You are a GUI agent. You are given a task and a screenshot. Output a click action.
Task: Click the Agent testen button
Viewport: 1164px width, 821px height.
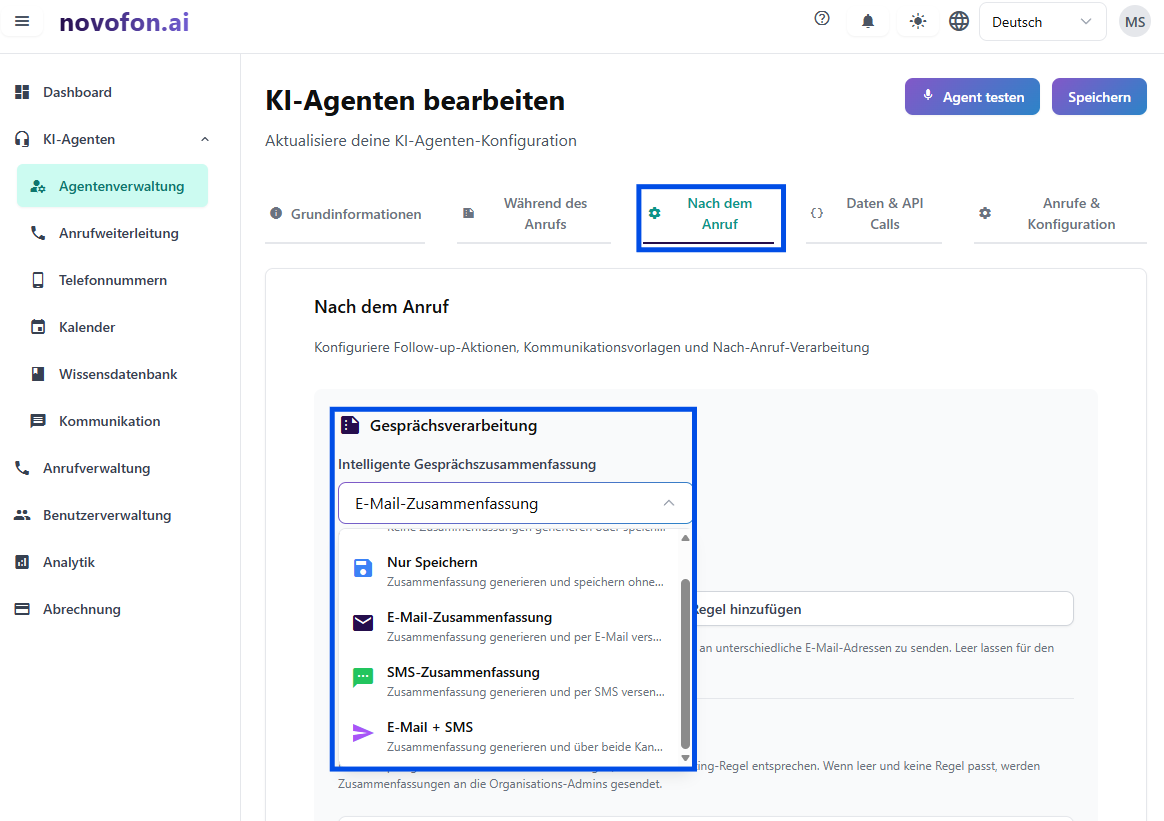pos(972,97)
